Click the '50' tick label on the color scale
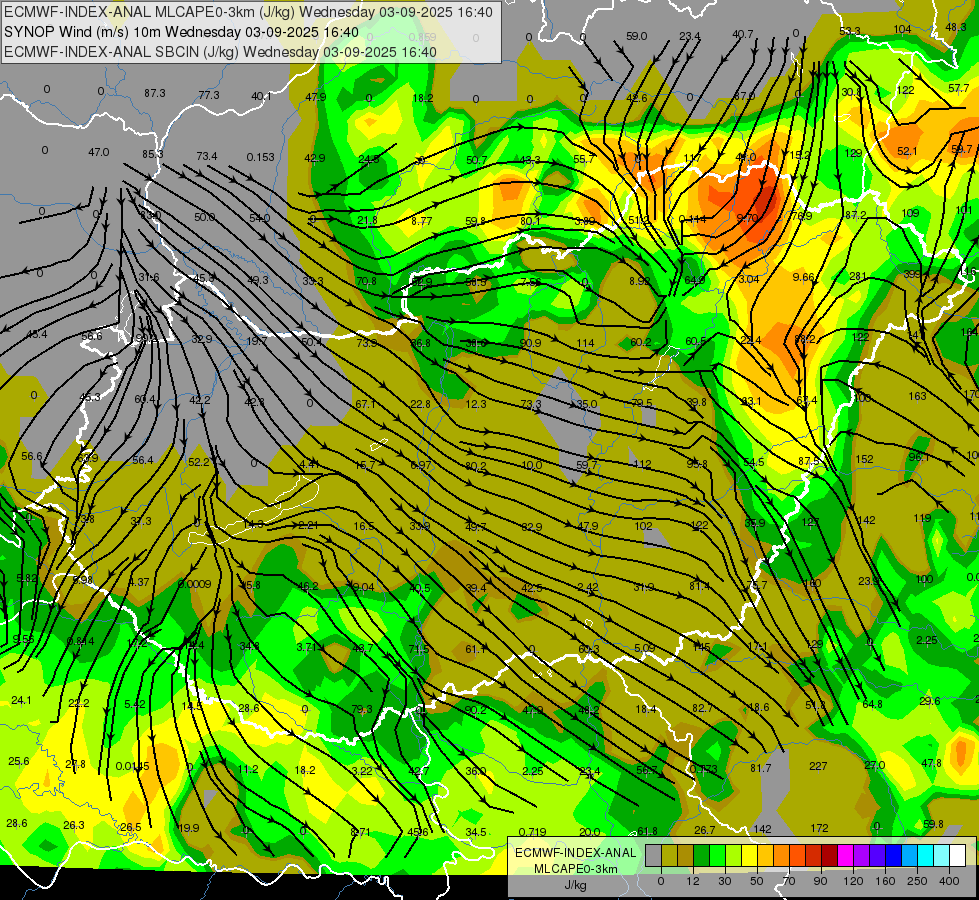The height and width of the screenshot is (900, 979). coord(757,881)
